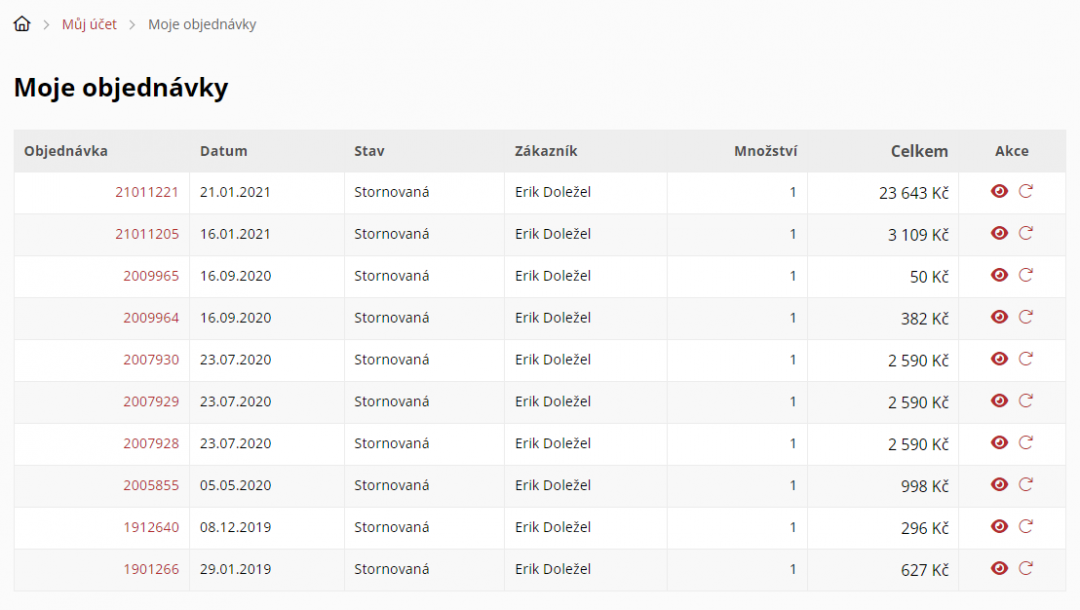
Task: Go to Můj účet breadcrumb link
Action: click(89, 24)
